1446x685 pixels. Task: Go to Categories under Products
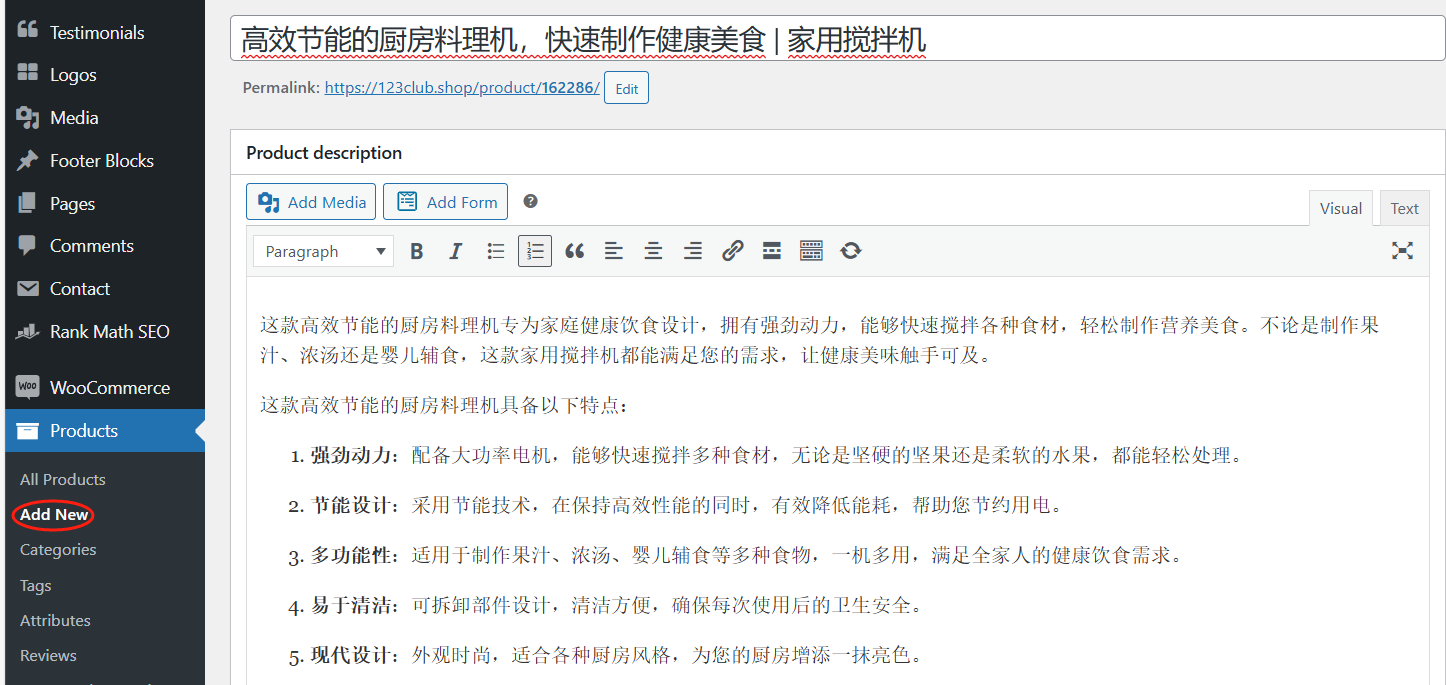(x=58, y=550)
